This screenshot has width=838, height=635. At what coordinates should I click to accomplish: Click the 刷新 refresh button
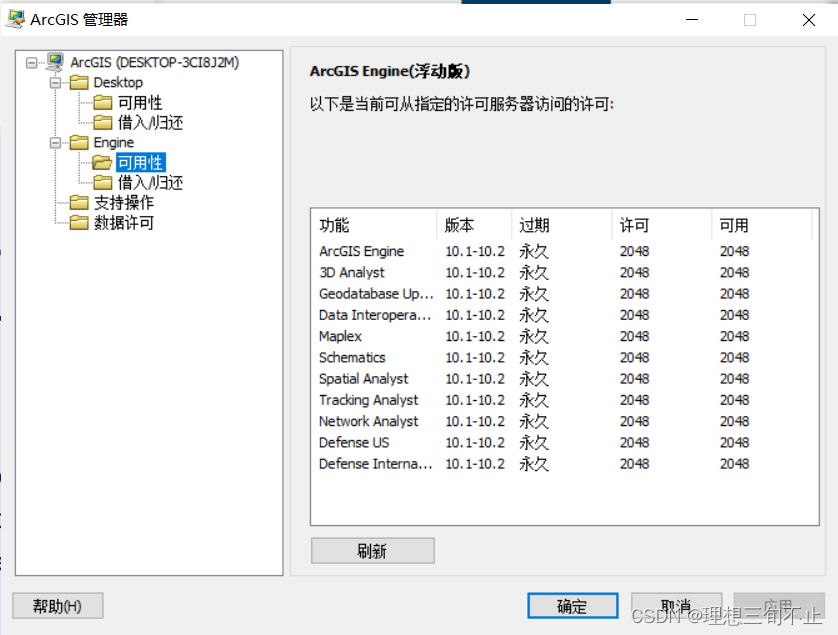click(373, 551)
